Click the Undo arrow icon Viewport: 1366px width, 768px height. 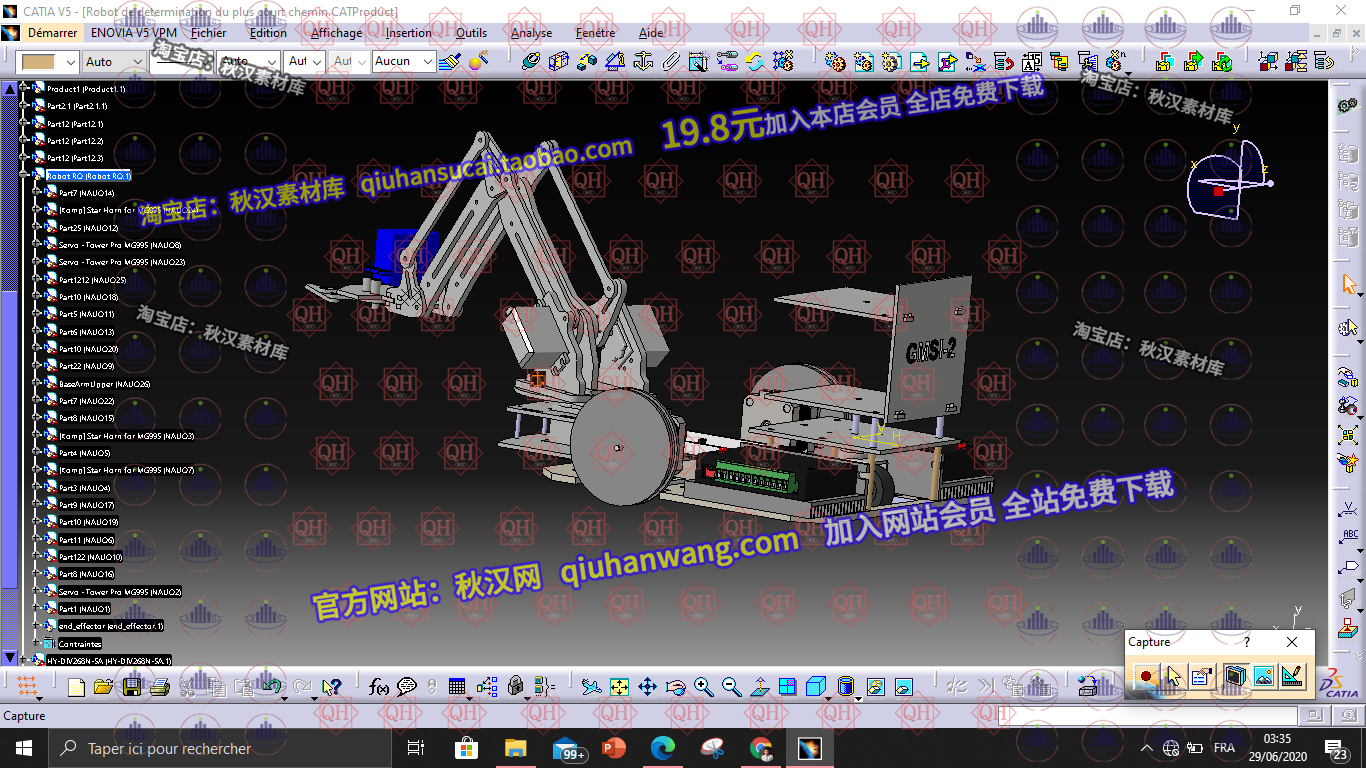[271, 687]
